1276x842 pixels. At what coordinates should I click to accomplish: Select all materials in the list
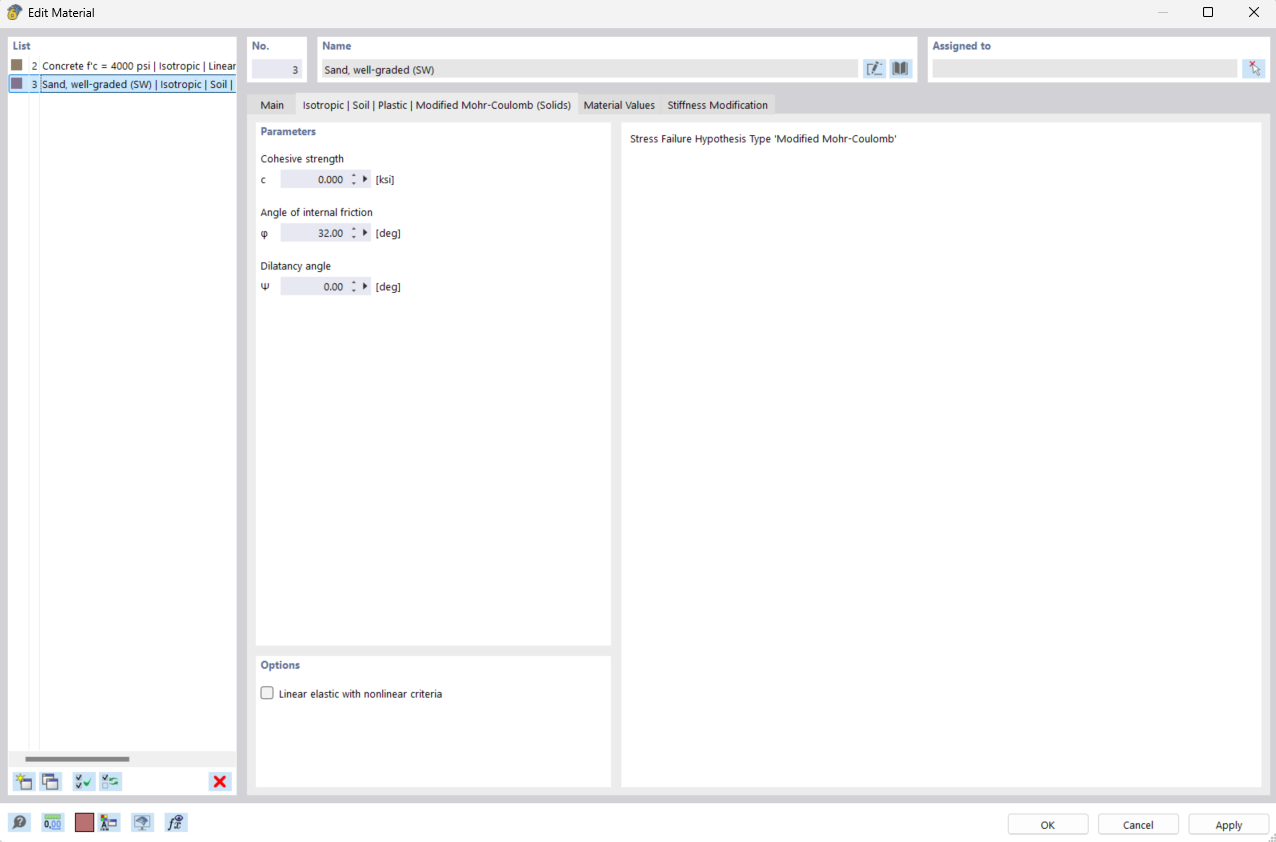pos(82,781)
